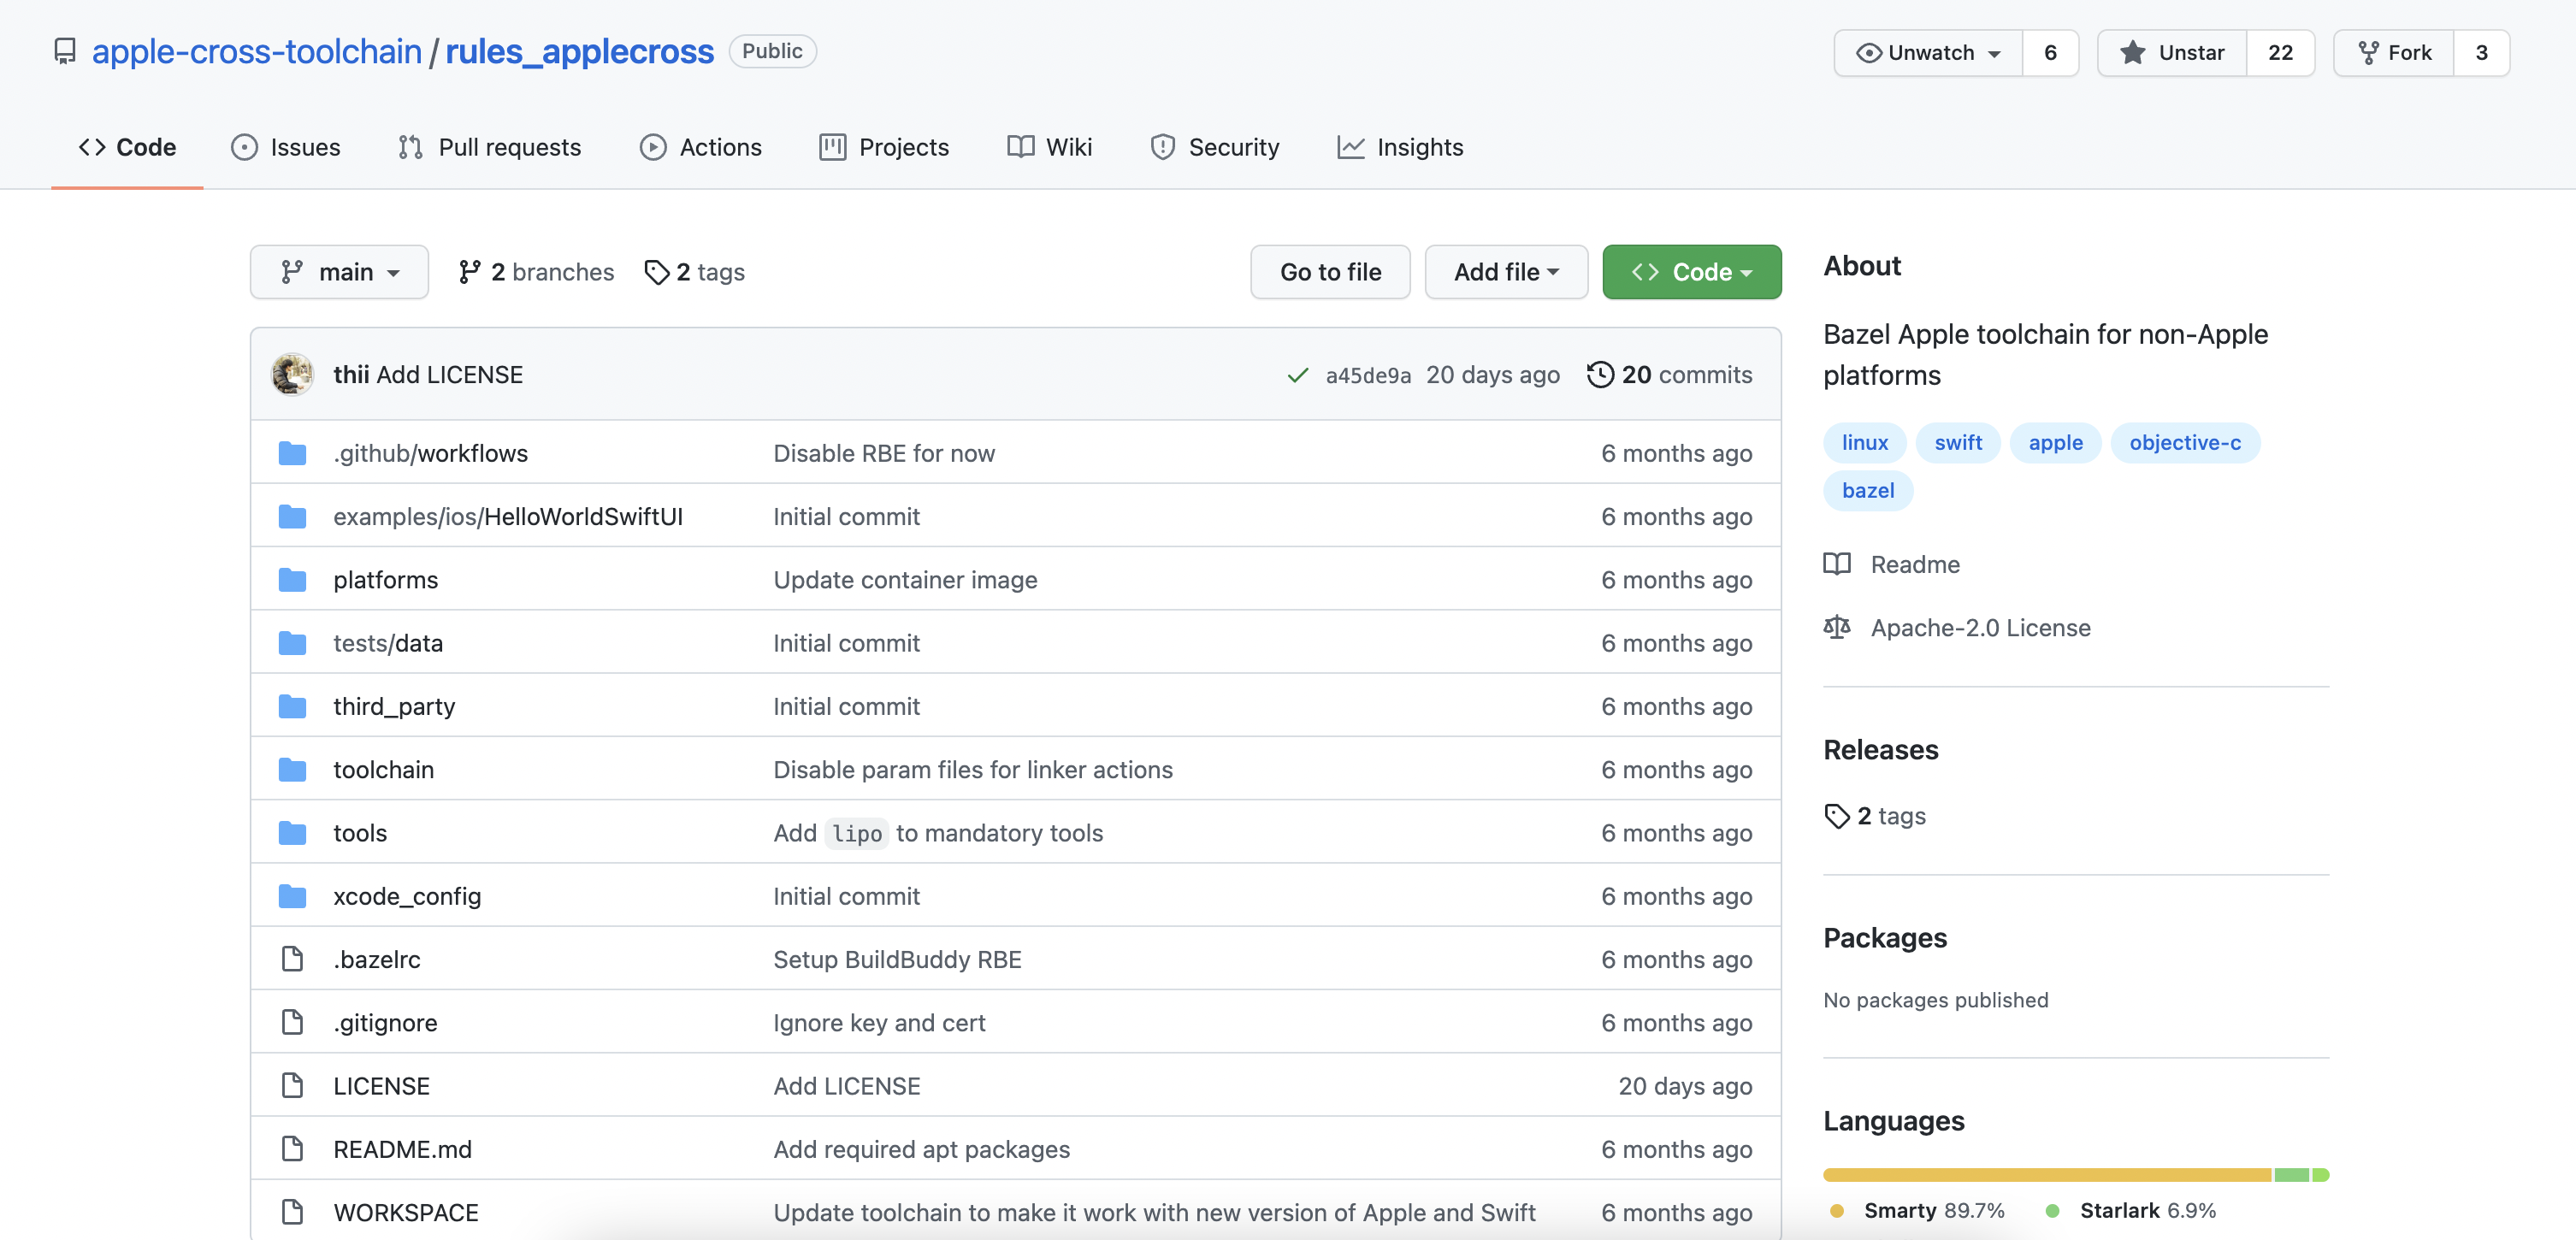Click the Readme book icon
The image size is (2576, 1240).
pos(1836,564)
